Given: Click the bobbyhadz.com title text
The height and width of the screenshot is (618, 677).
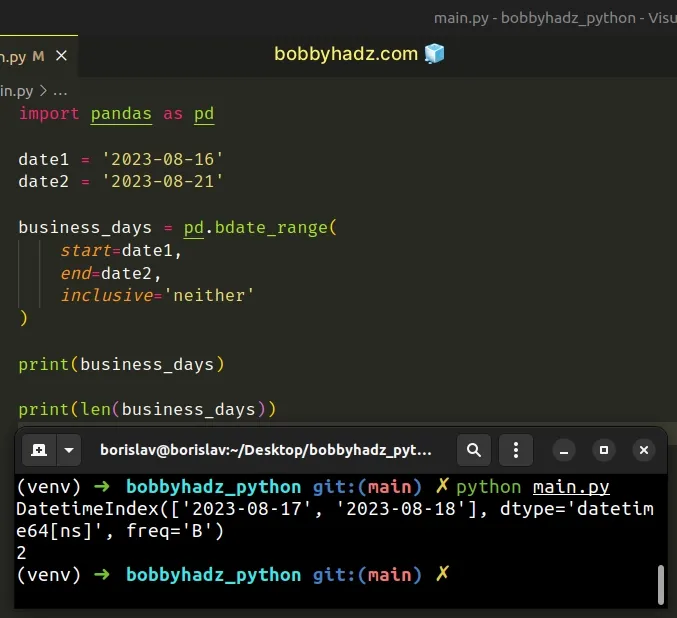Looking at the screenshot, I should (x=346, y=54).
